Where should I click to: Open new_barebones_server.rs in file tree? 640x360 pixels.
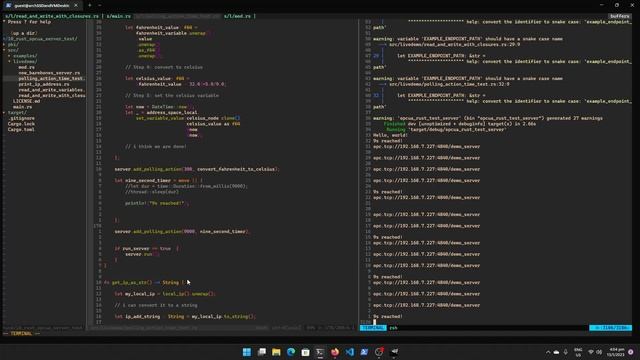point(49,73)
